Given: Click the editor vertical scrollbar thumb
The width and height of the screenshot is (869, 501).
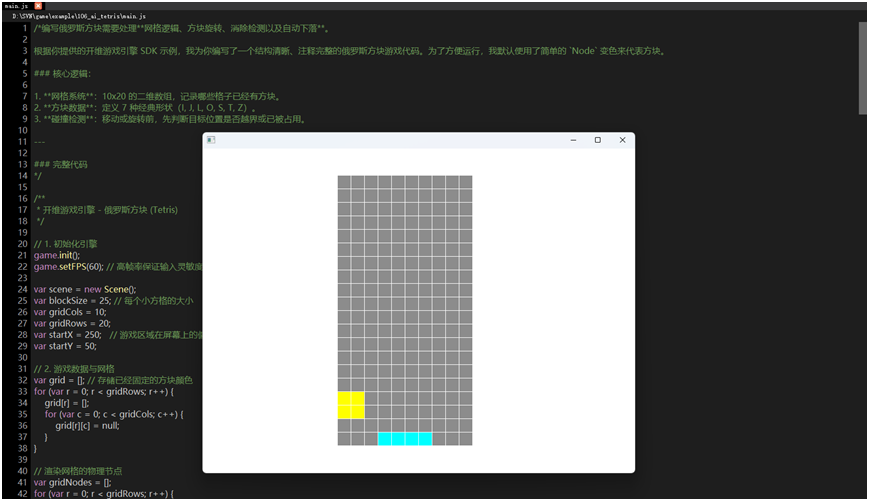Looking at the screenshot, I should click(862, 68).
